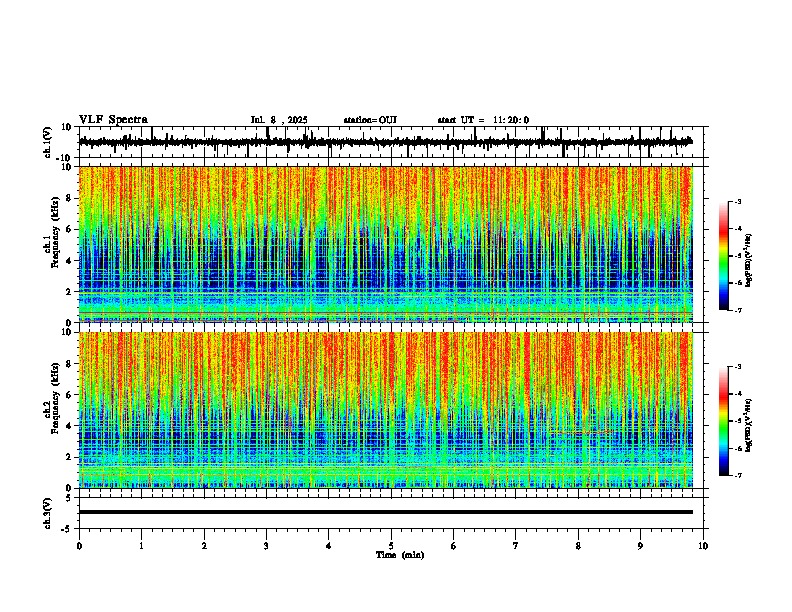
Task: Click the "4" kHz tick on ch.2 spectrogram axis
Action: 69,426
